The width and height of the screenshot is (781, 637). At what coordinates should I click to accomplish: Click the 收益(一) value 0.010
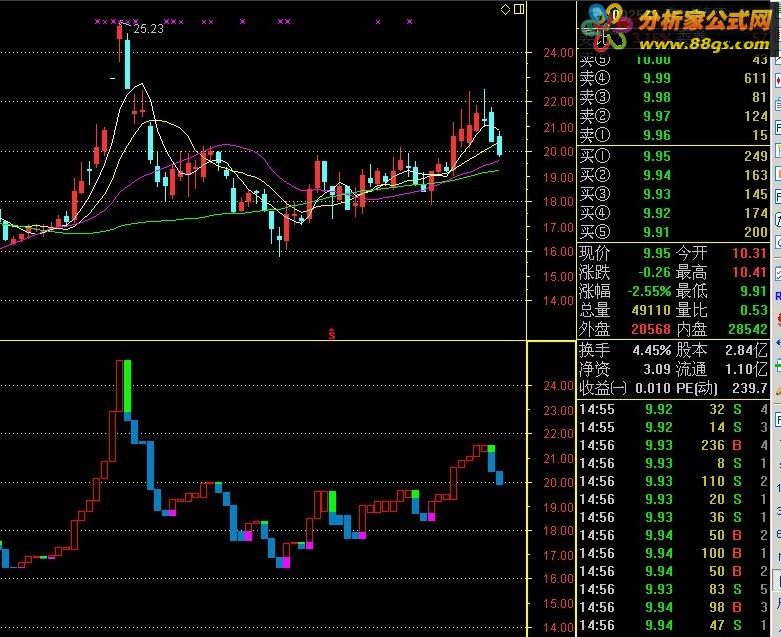tap(651, 388)
